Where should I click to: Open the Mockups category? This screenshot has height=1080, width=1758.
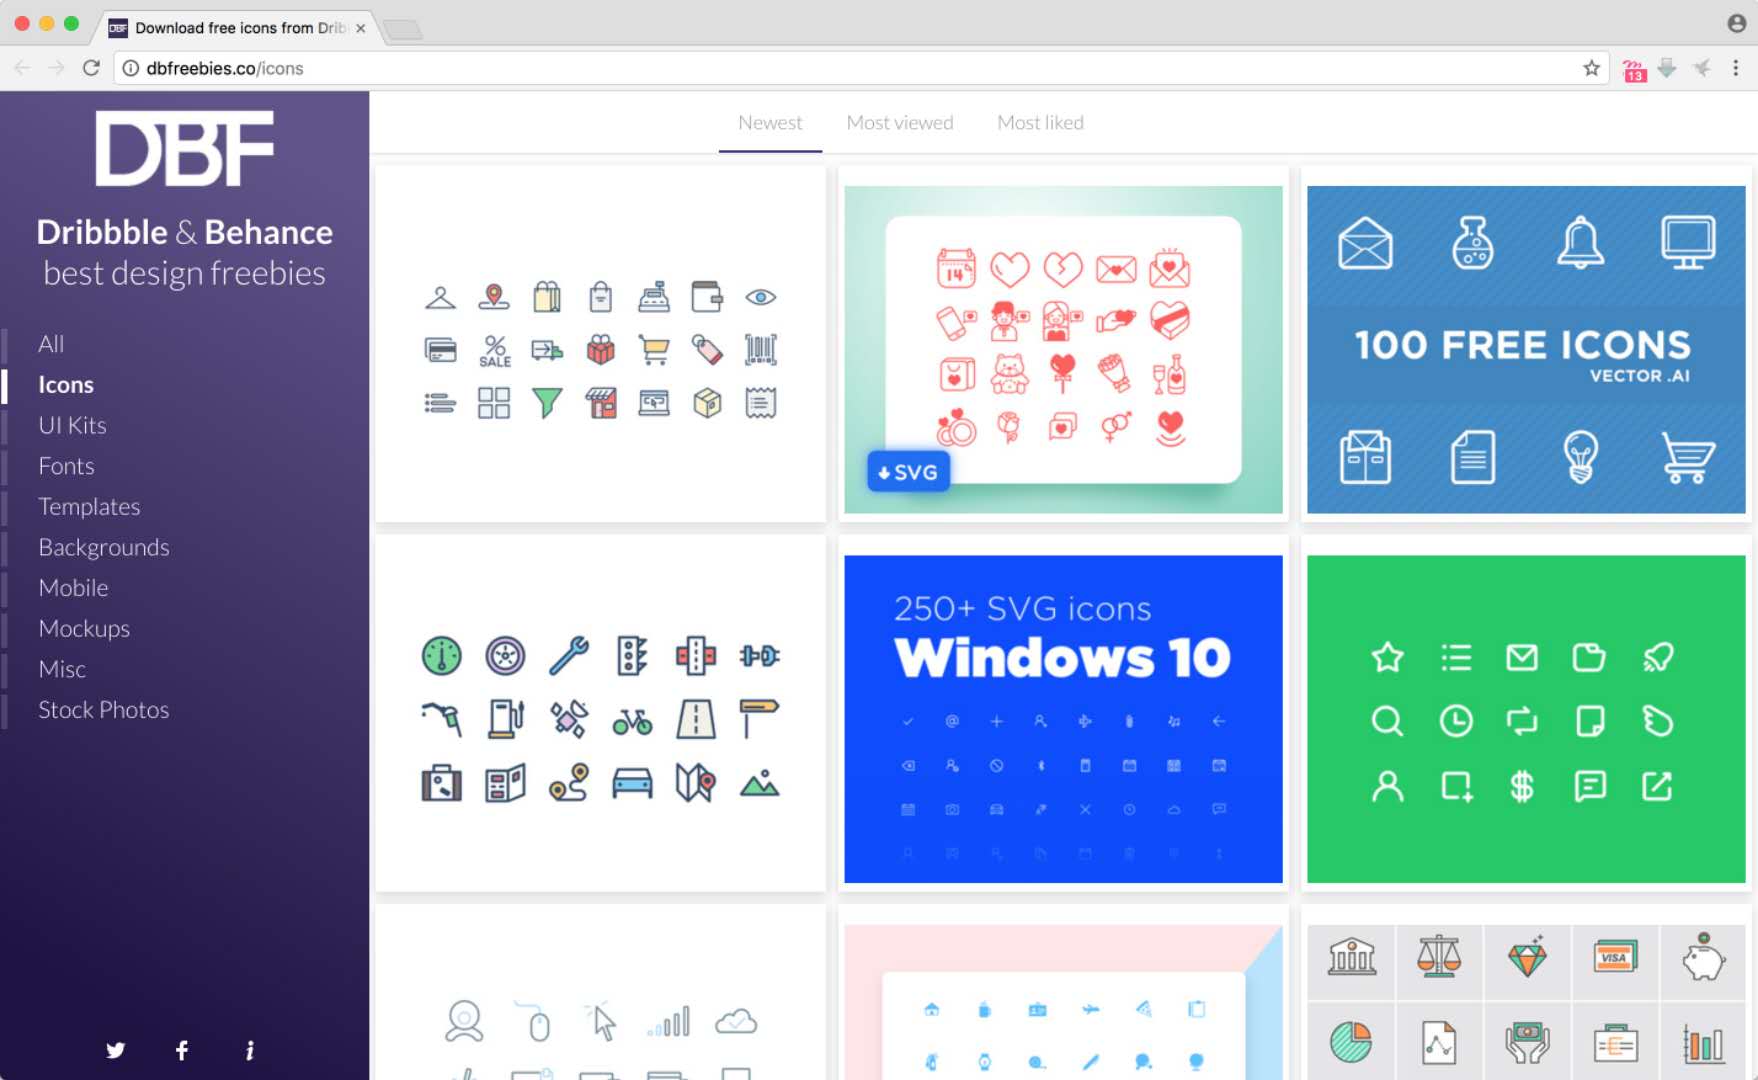click(x=84, y=629)
